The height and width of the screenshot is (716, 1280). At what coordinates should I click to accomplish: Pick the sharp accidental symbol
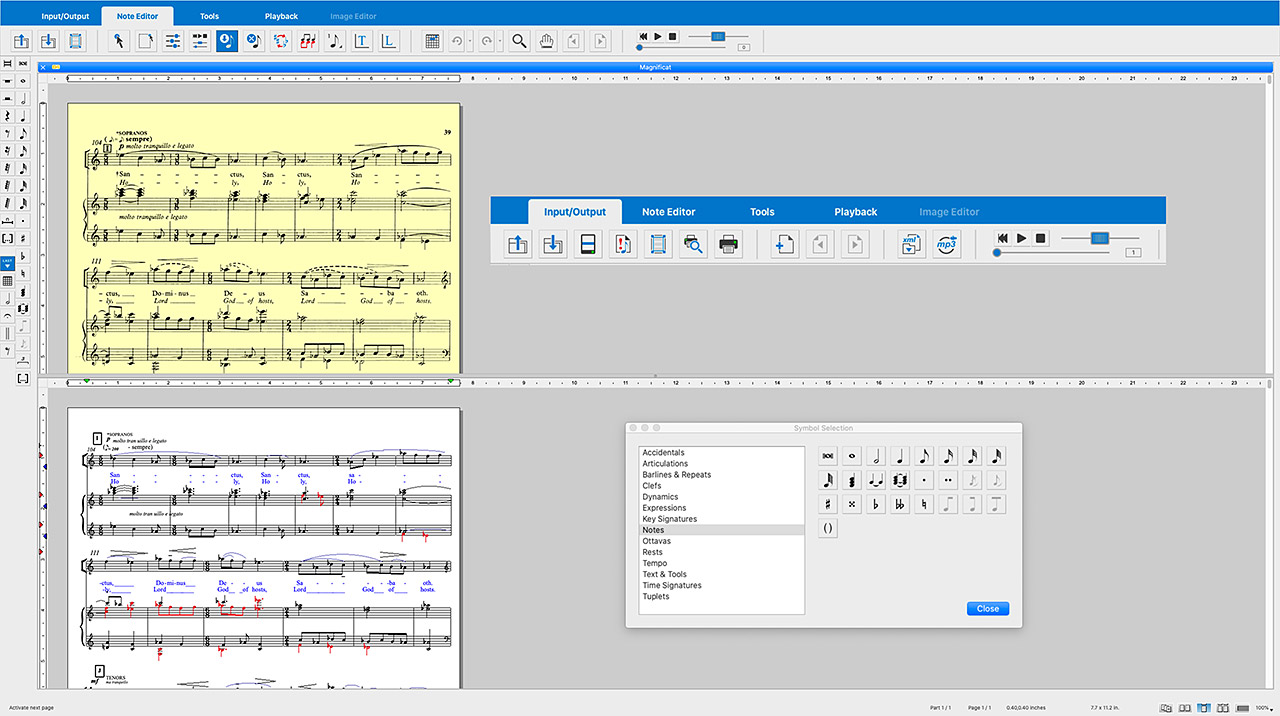tap(828, 504)
